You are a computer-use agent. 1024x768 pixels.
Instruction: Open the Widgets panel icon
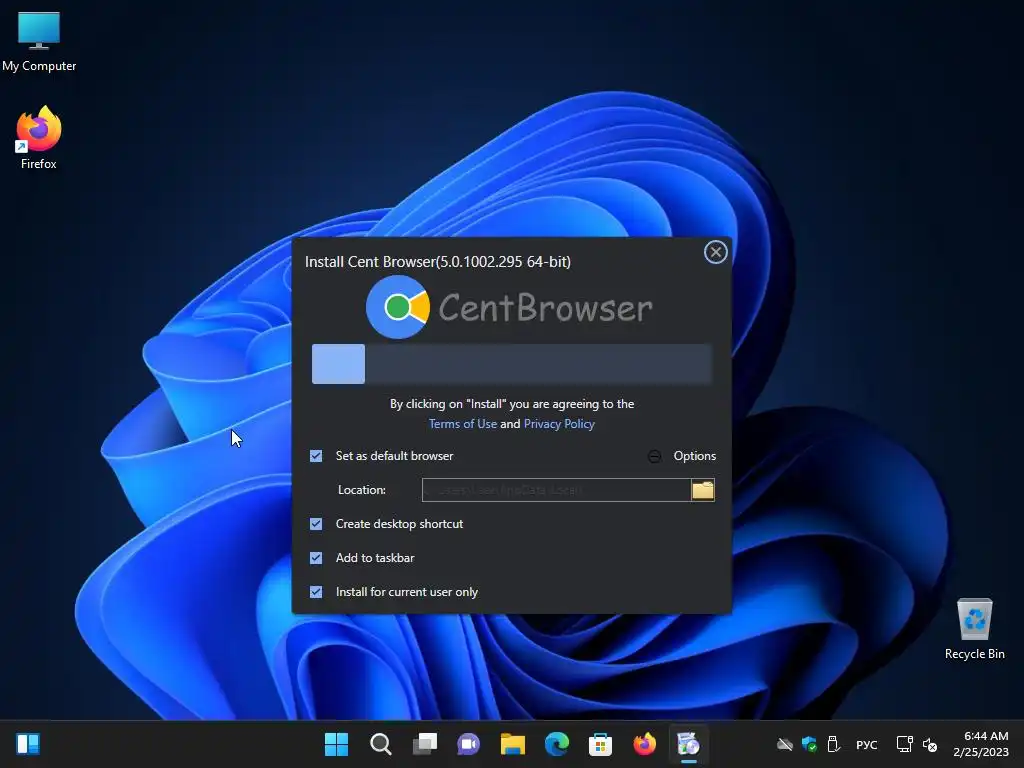(x=28, y=744)
